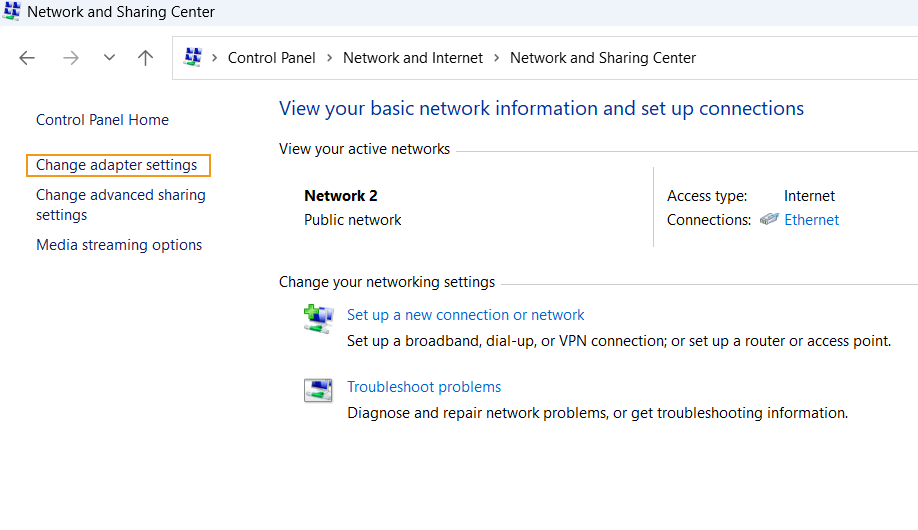
Task: Open the Ethernet connection status link
Action: 811,220
